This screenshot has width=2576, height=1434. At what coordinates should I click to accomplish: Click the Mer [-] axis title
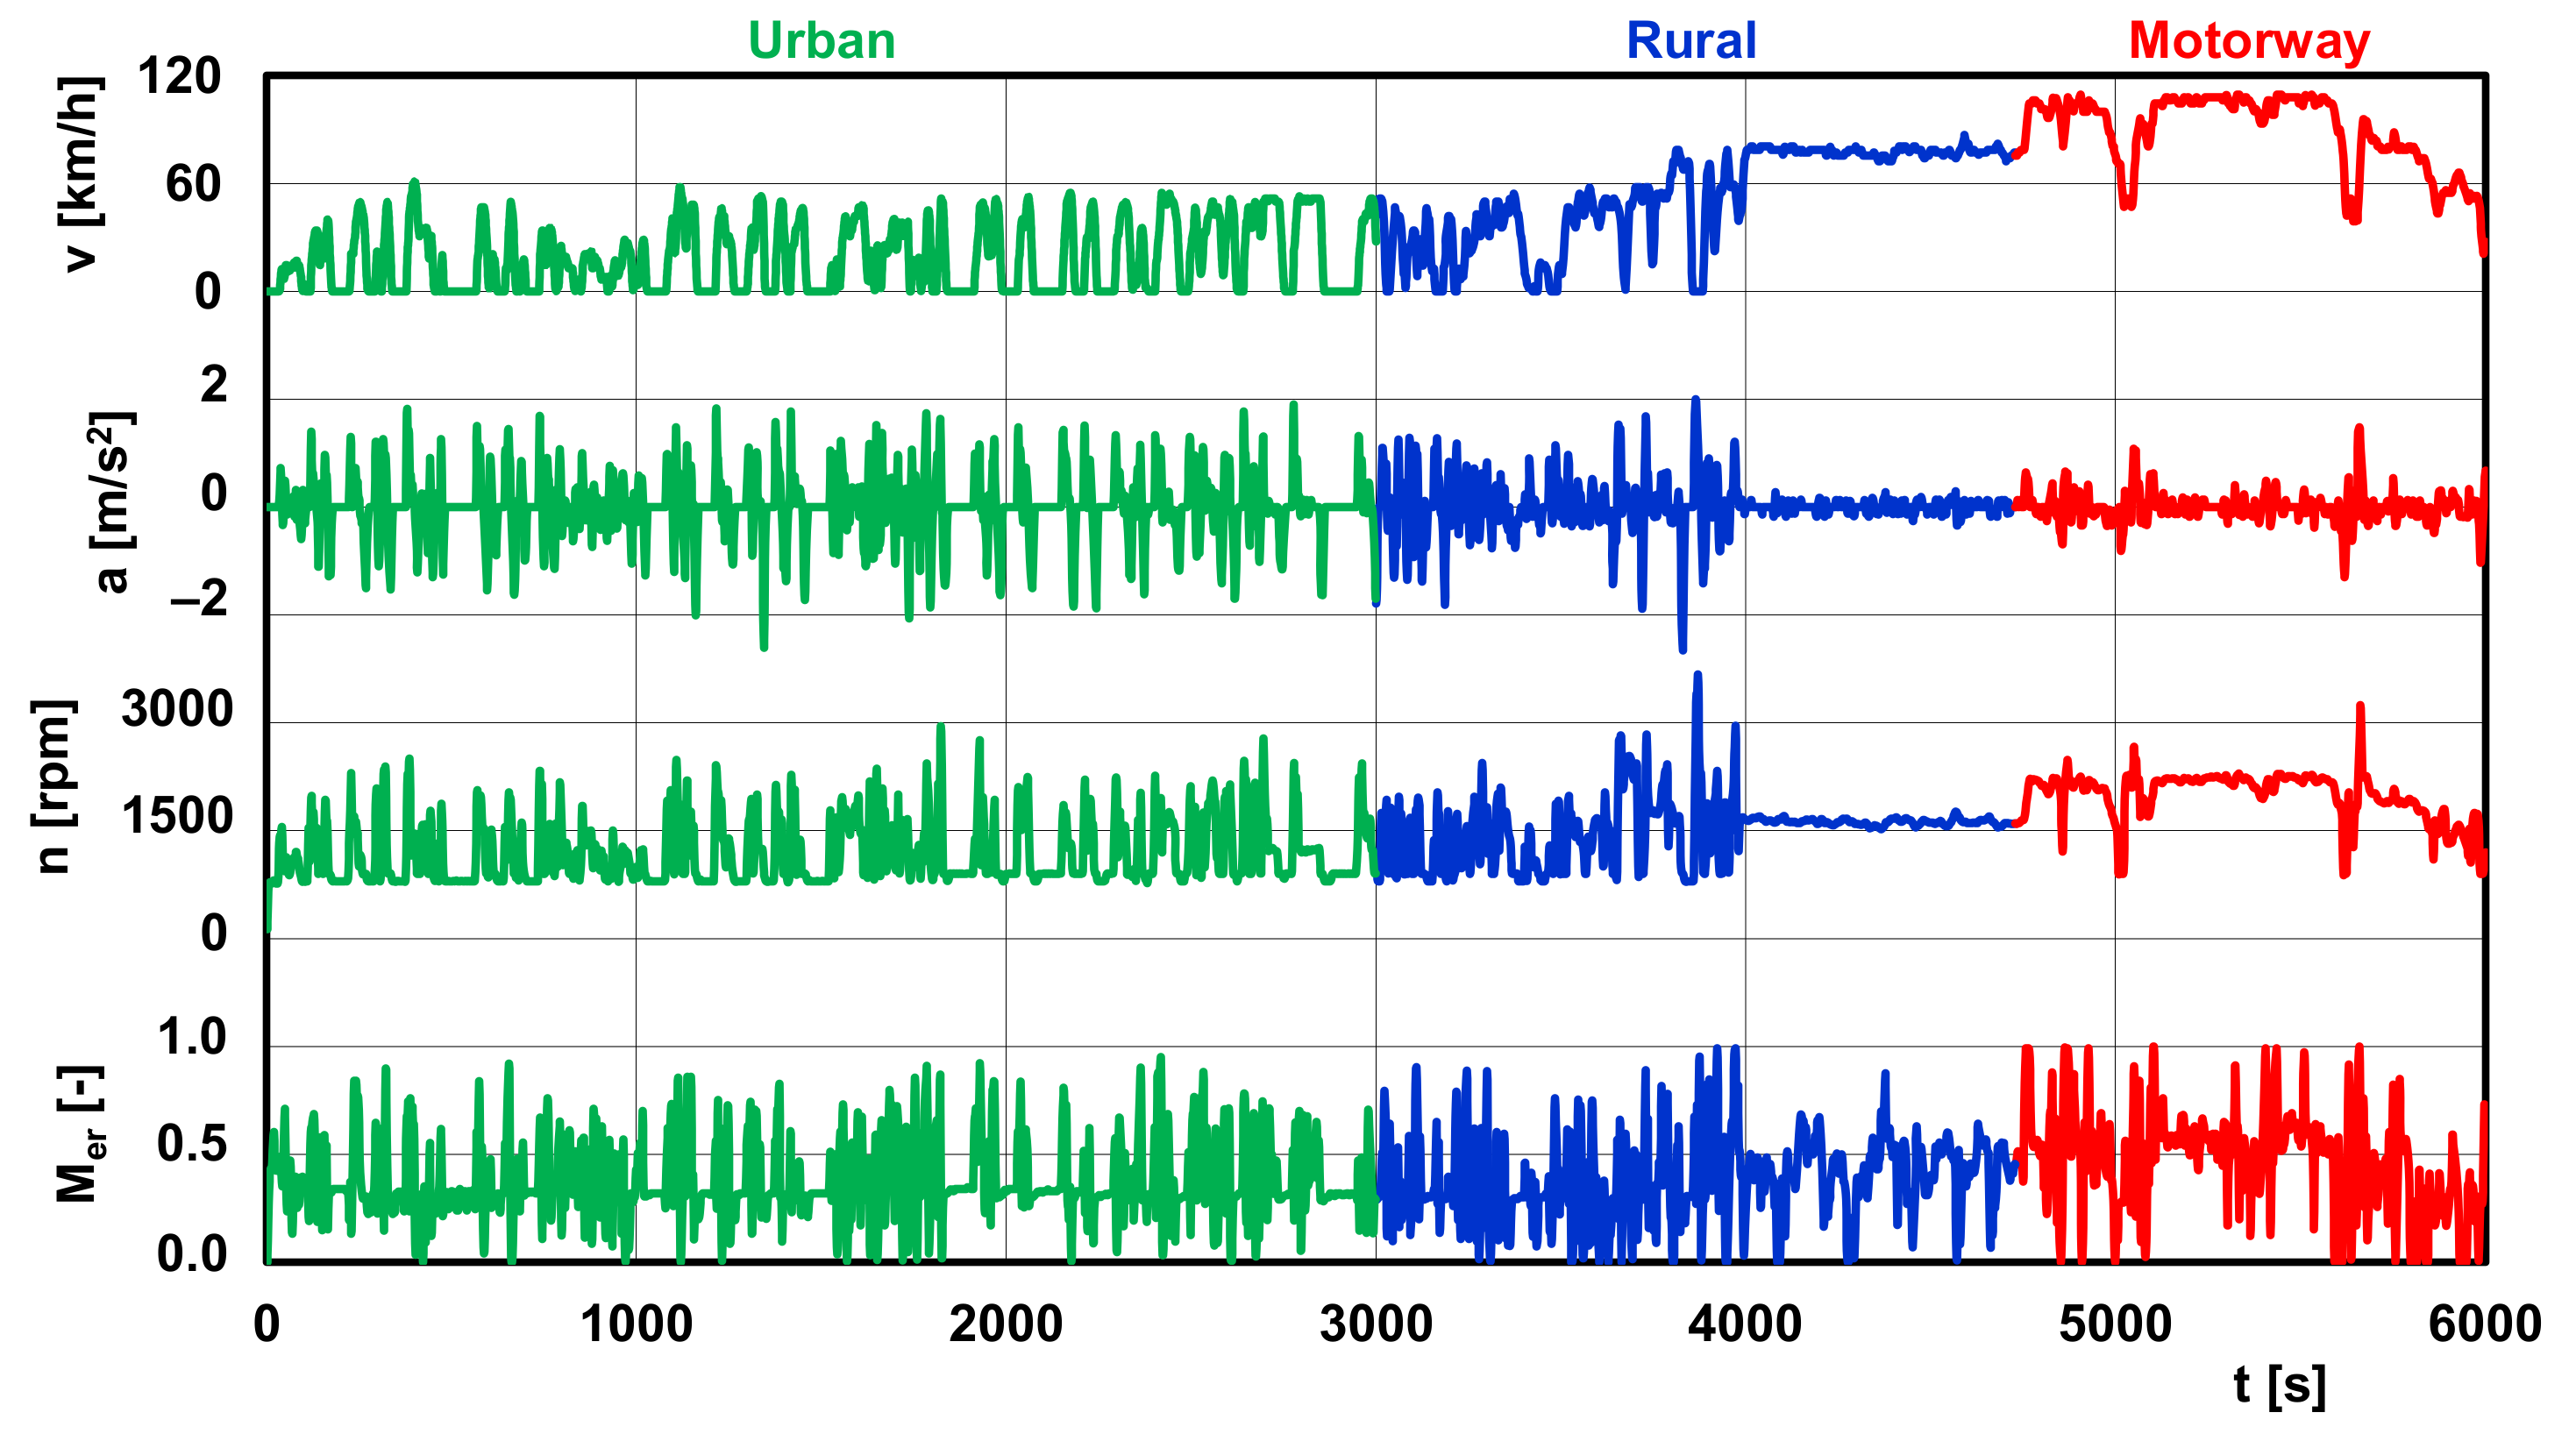tap(80, 1133)
